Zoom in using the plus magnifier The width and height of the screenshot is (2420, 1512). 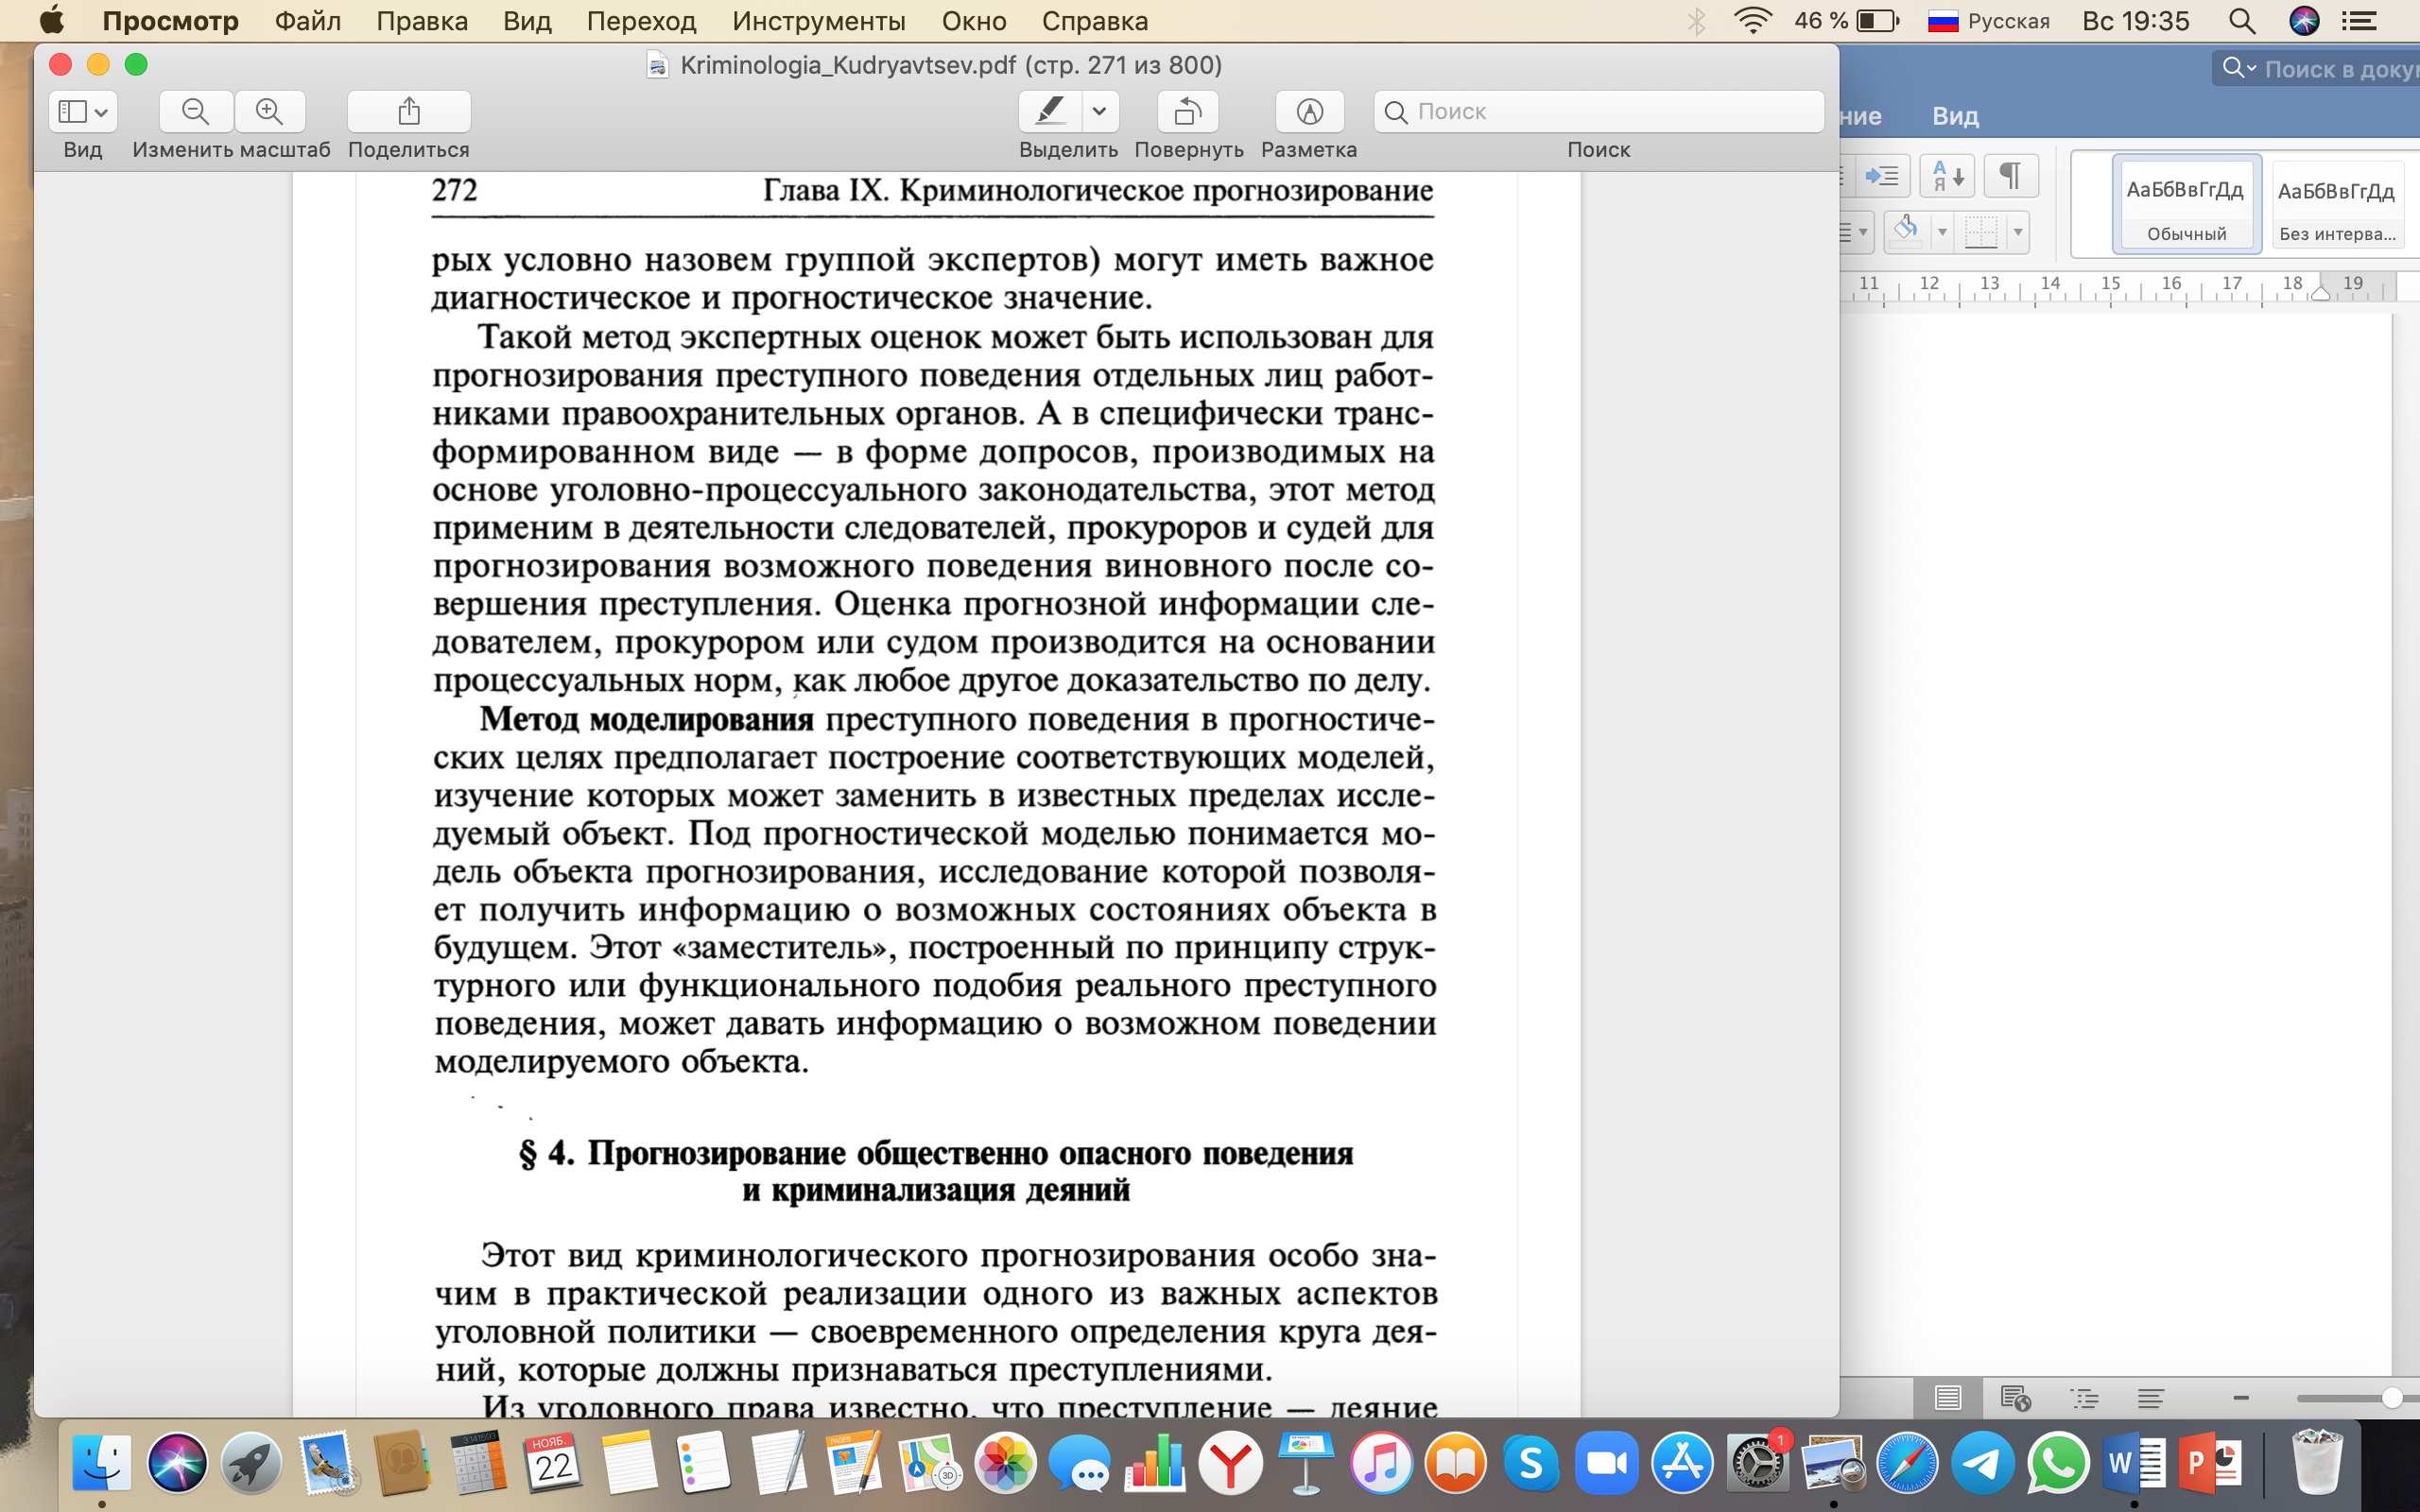coord(270,111)
